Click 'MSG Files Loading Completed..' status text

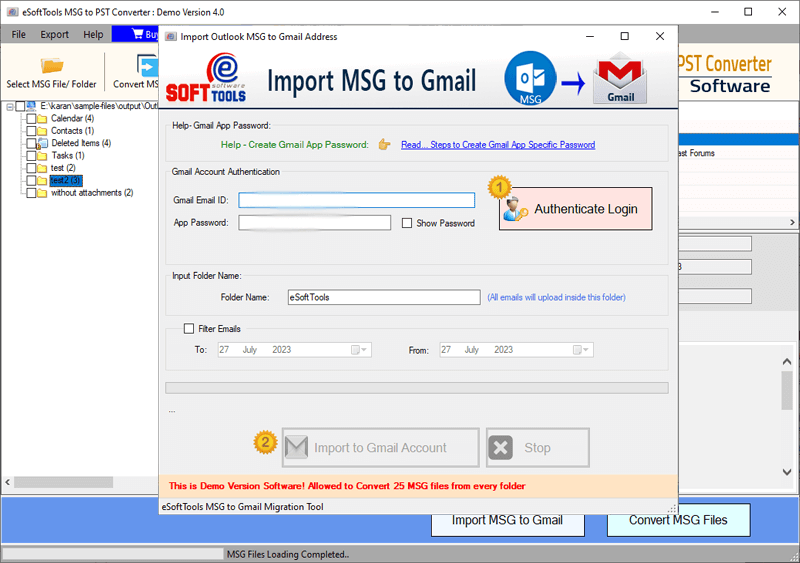(288, 554)
